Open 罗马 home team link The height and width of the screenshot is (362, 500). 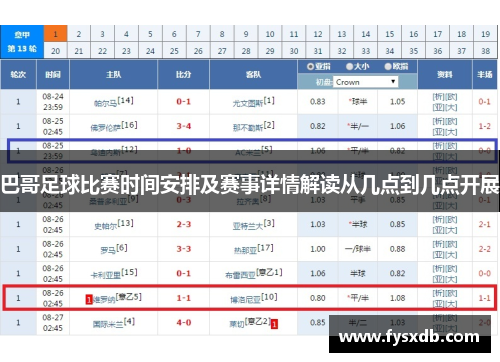click(x=108, y=250)
